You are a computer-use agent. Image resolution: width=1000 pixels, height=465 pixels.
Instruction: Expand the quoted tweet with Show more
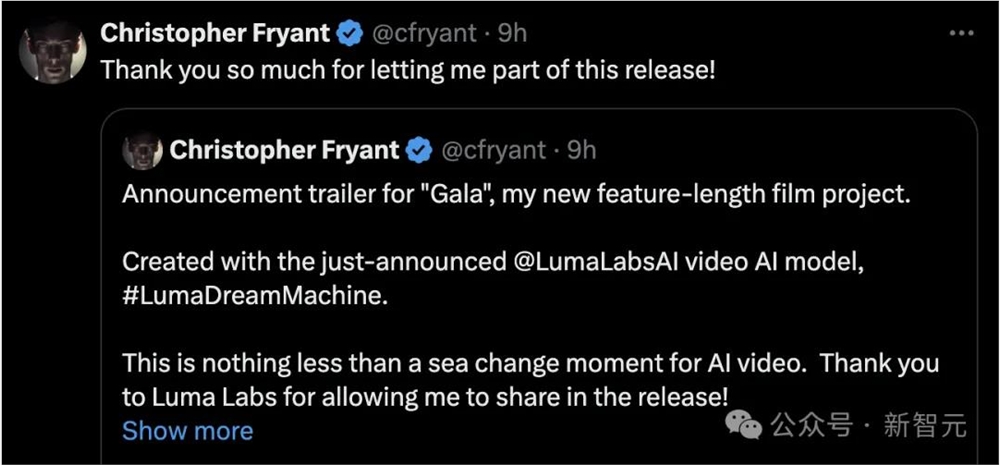187,431
